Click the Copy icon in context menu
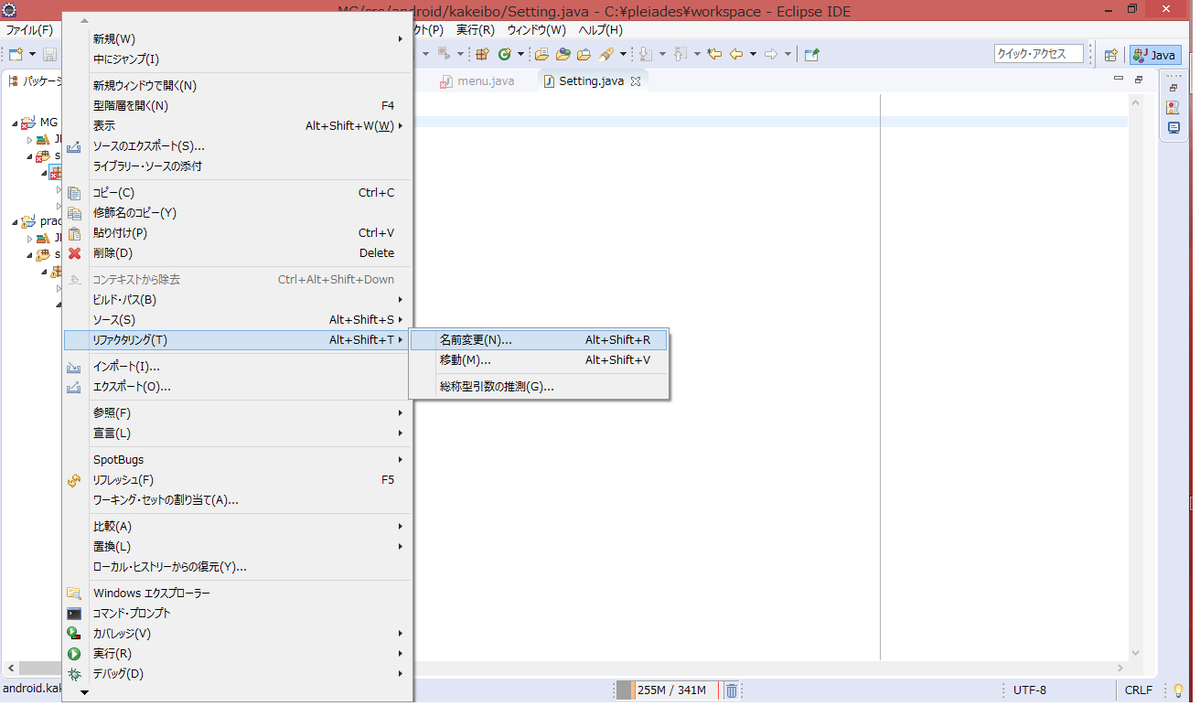Screen dimensions: 1200x706 [74, 193]
